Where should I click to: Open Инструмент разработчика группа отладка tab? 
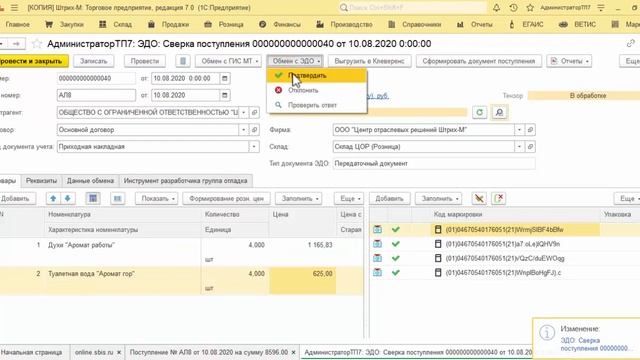[186, 180]
